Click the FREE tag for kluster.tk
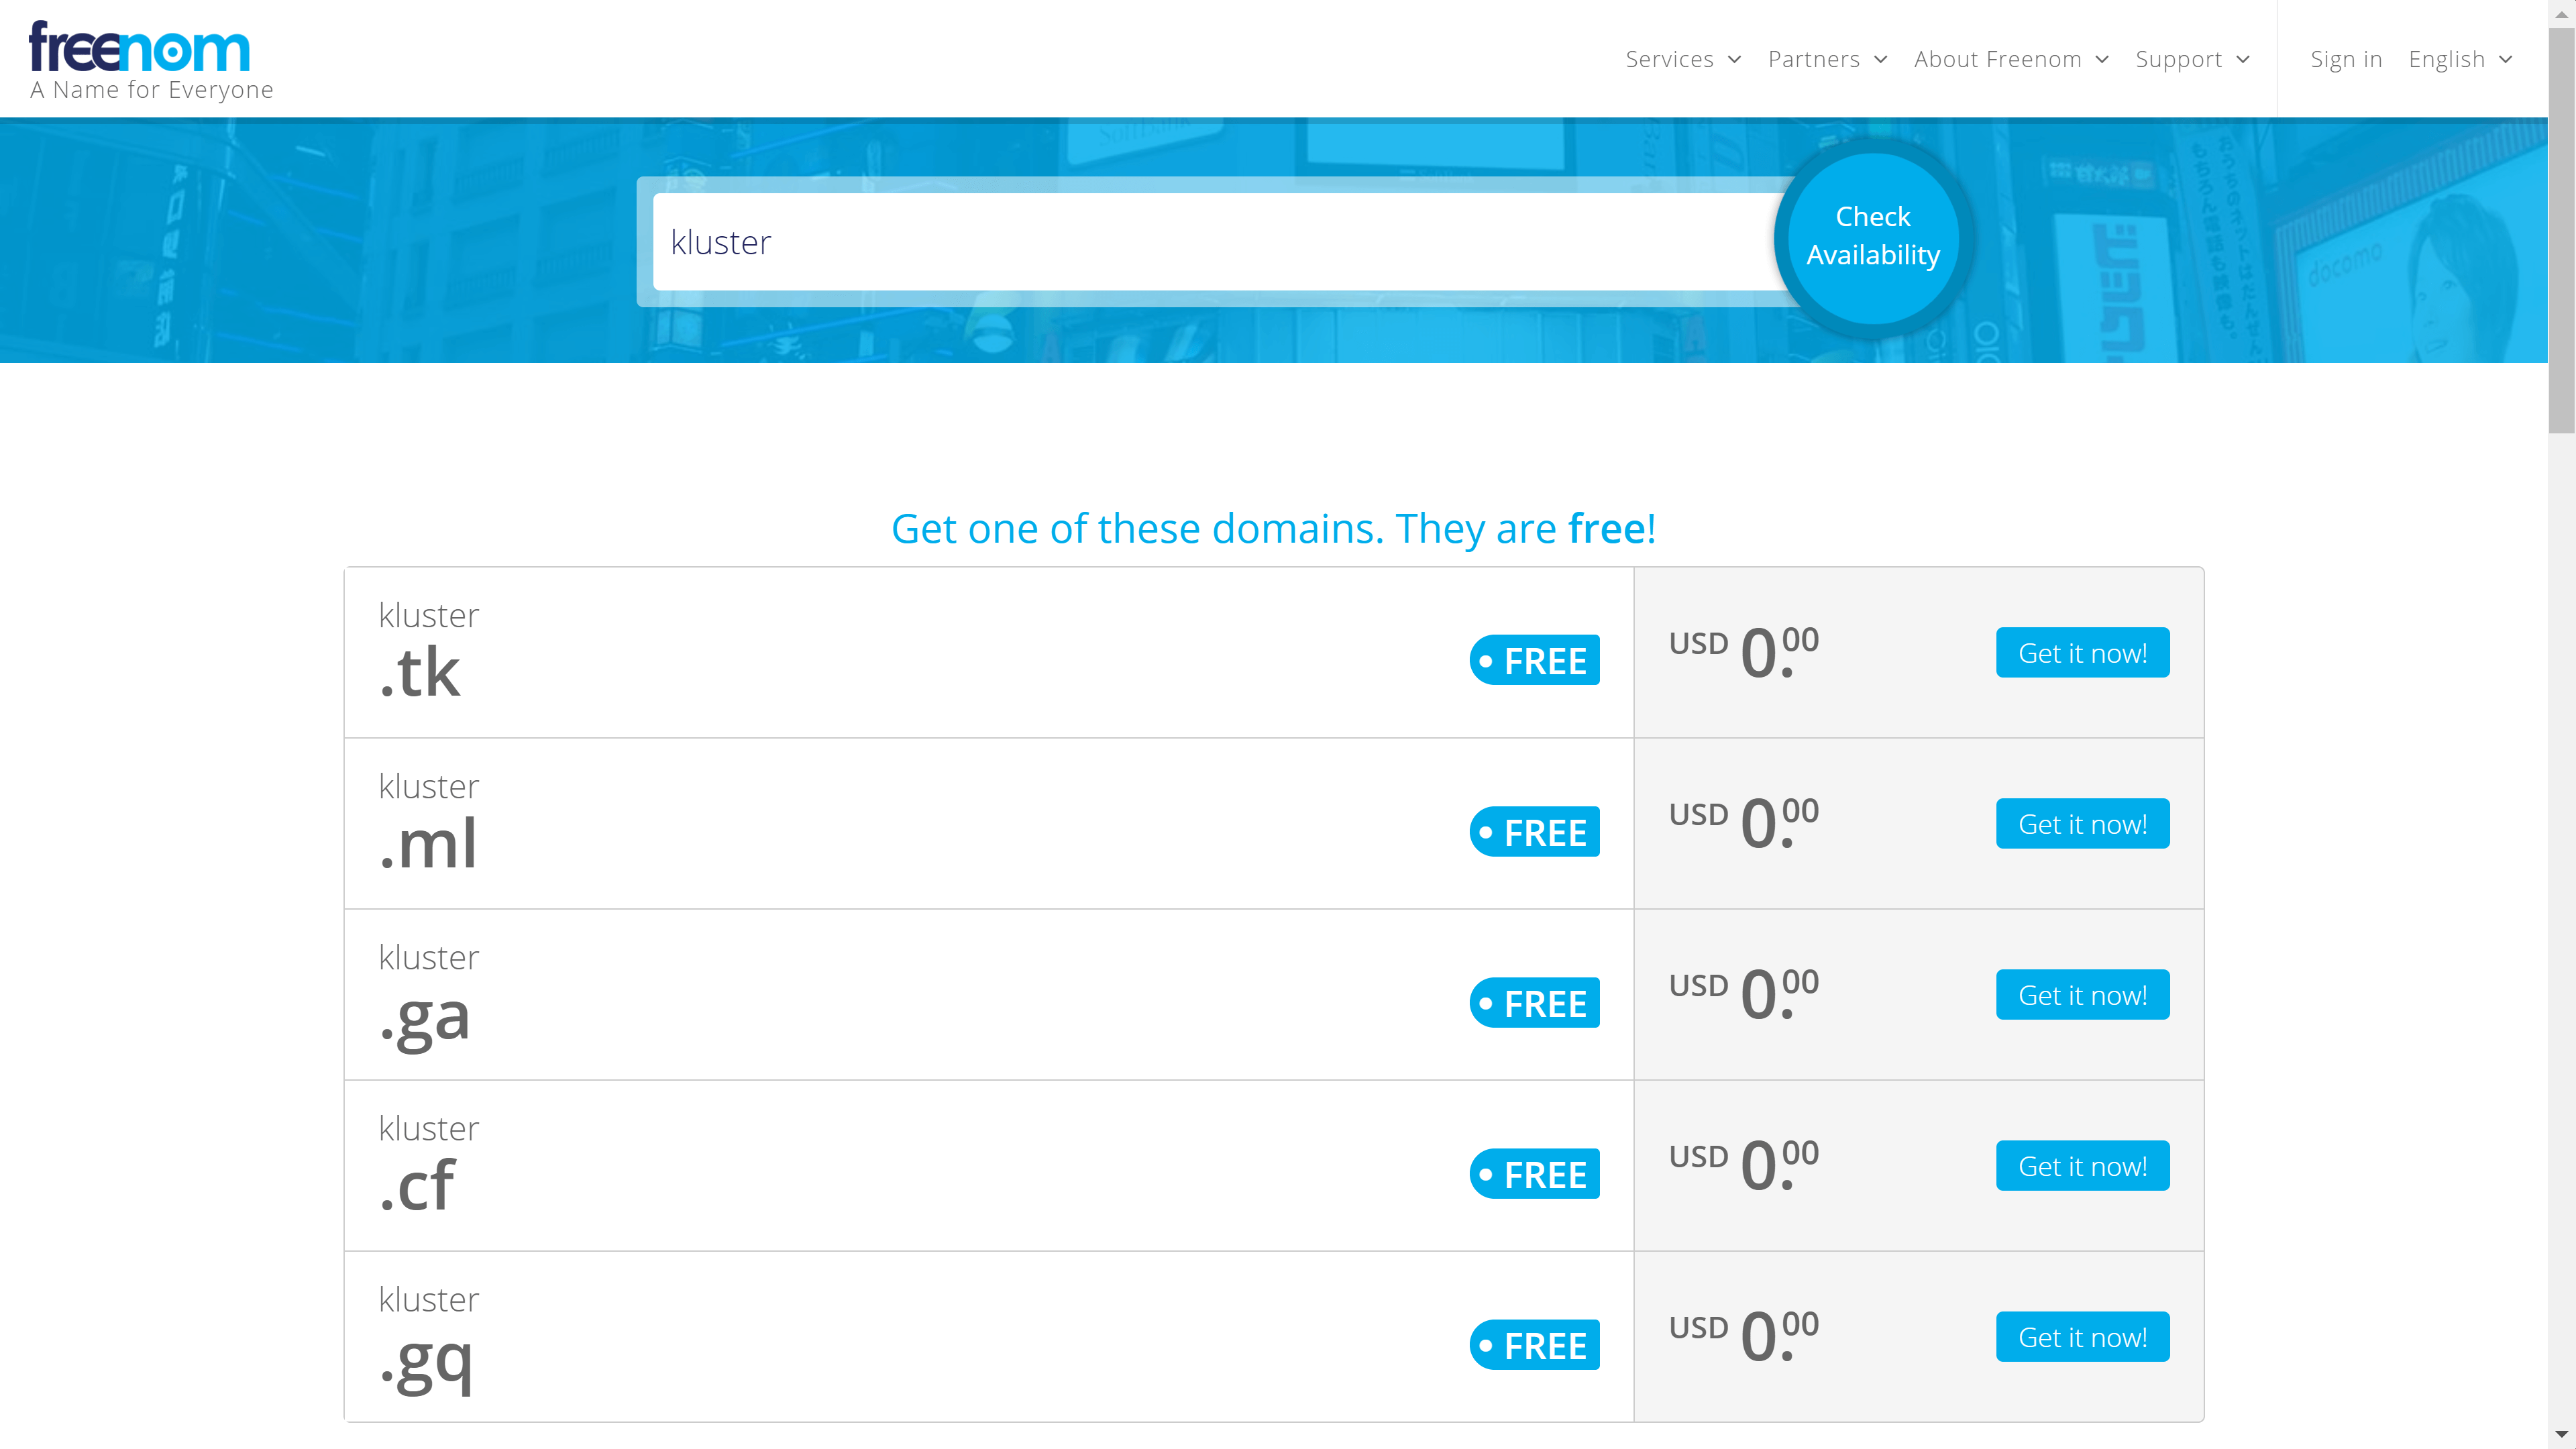This screenshot has width=2576, height=1449. [x=1534, y=661]
